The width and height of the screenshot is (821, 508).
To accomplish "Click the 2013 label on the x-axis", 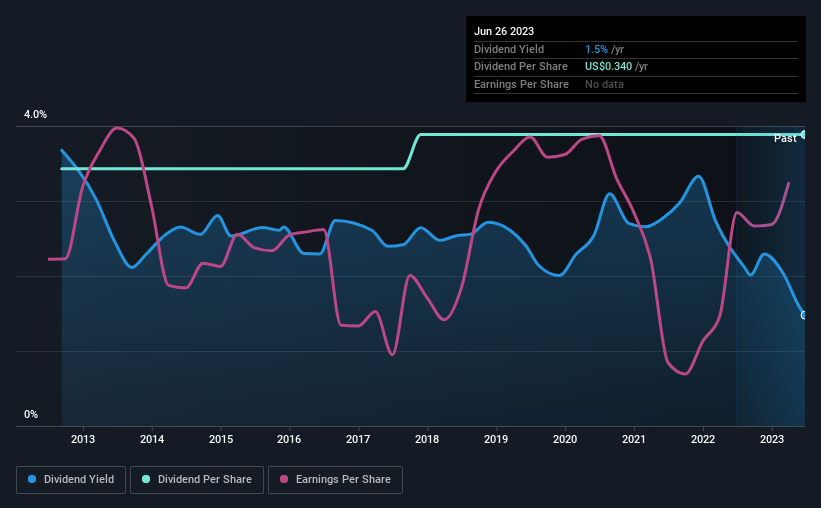I will tap(83, 439).
